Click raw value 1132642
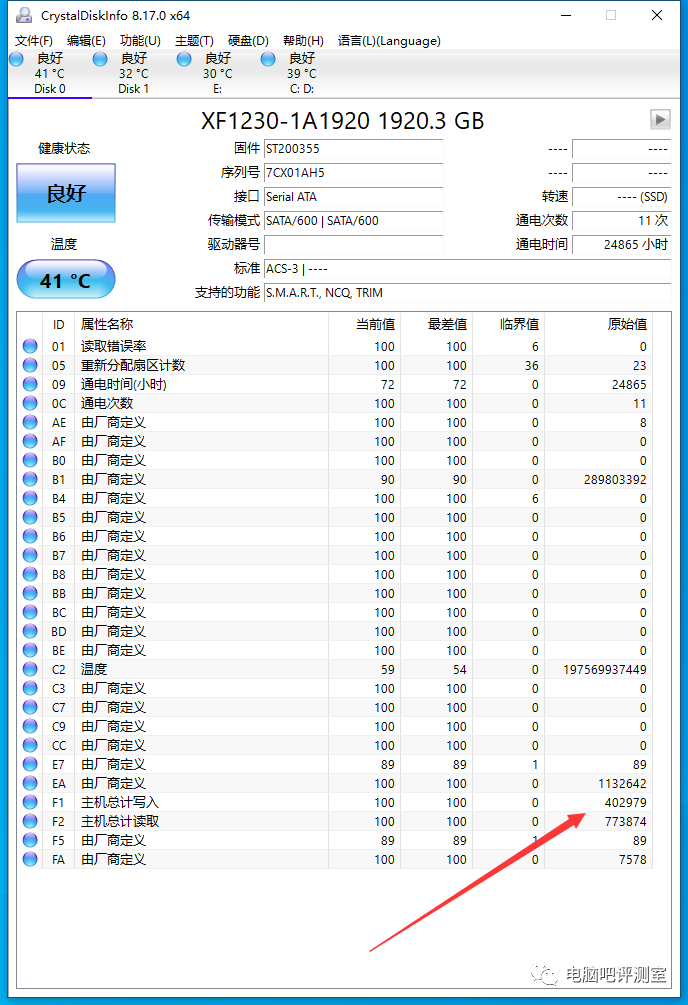The height and width of the screenshot is (1005, 688). [x=622, y=783]
